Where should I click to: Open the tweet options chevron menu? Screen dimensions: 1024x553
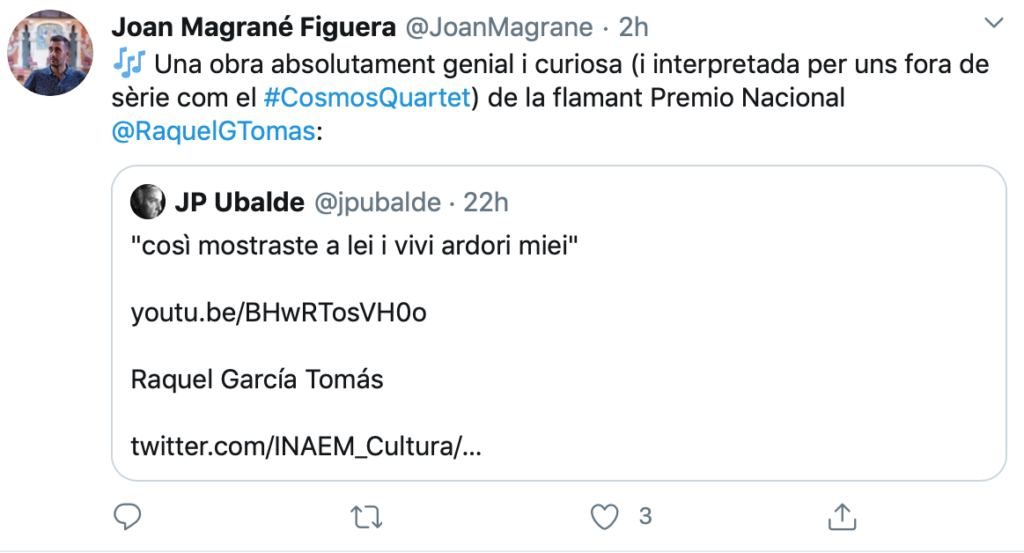993,22
